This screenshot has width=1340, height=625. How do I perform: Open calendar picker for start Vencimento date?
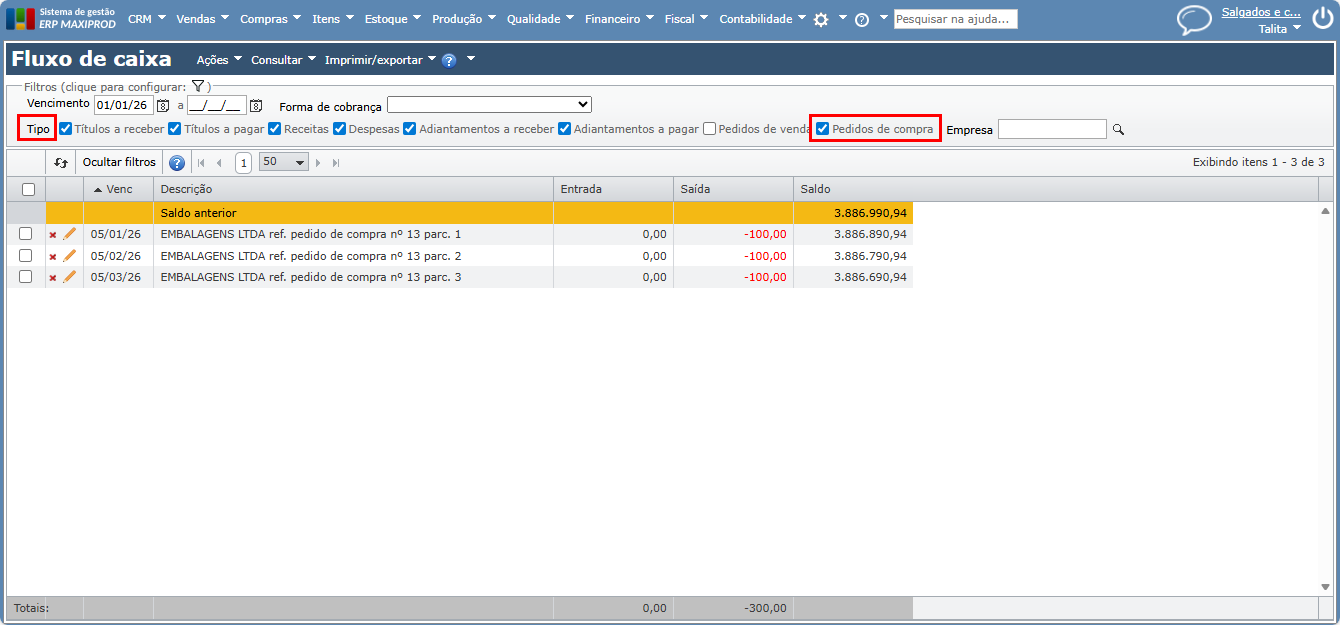[163, 105]
